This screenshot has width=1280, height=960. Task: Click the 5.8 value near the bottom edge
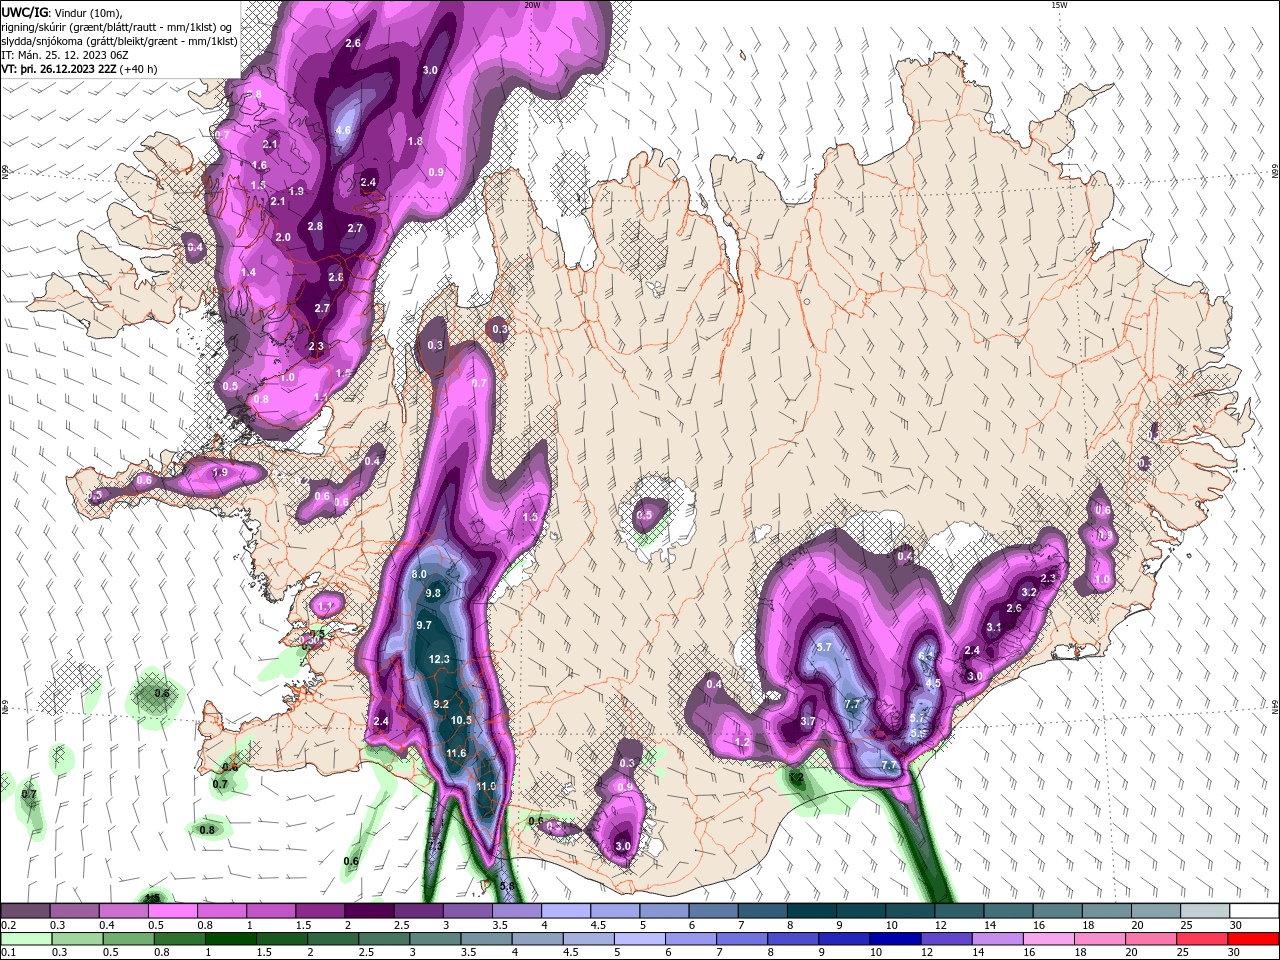point(506,886)
